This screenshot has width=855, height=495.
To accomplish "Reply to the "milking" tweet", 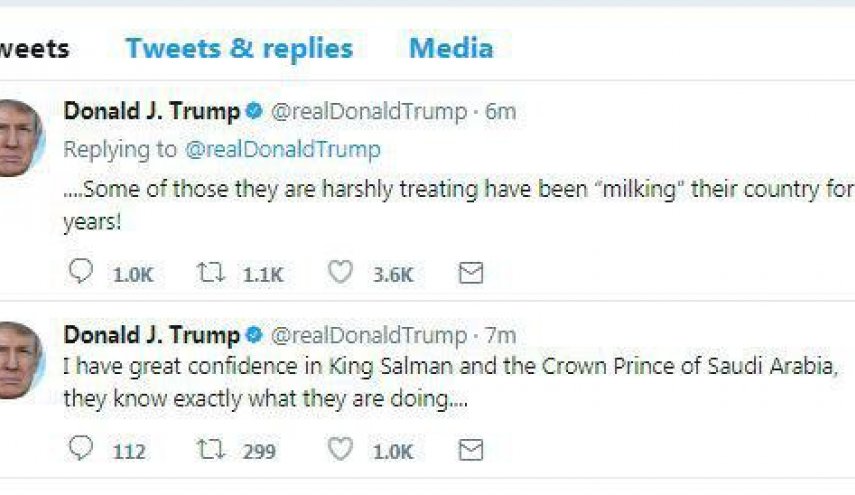I will click(81, 271).
